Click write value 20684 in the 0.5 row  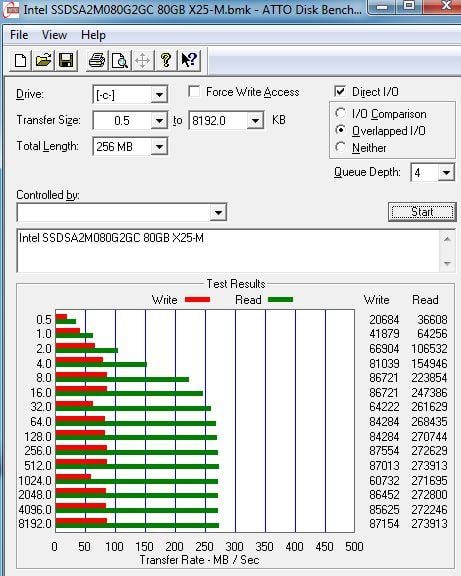pyautogui.click(x=384, y=320)
